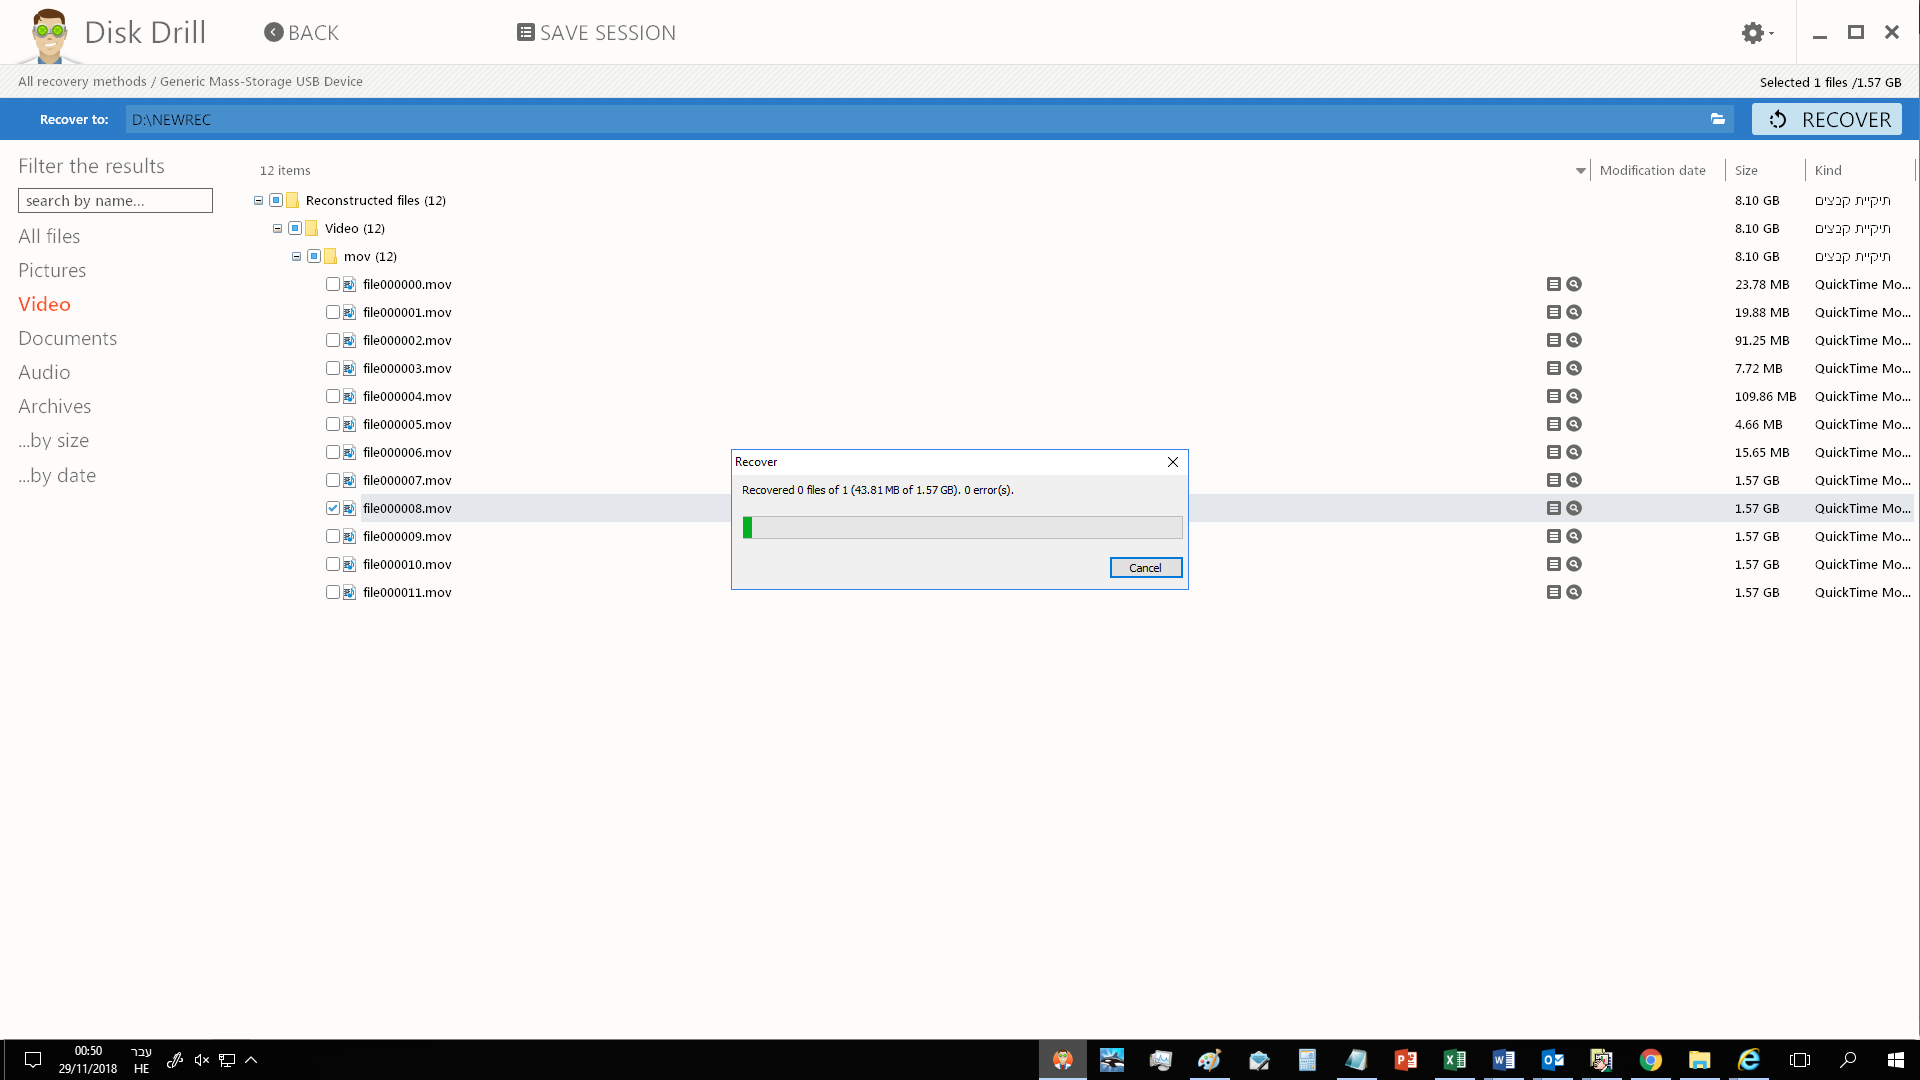Open Outlook from taskbar
The height and width of the screenshot is (1080, 1920).
pos(1553,1060)
